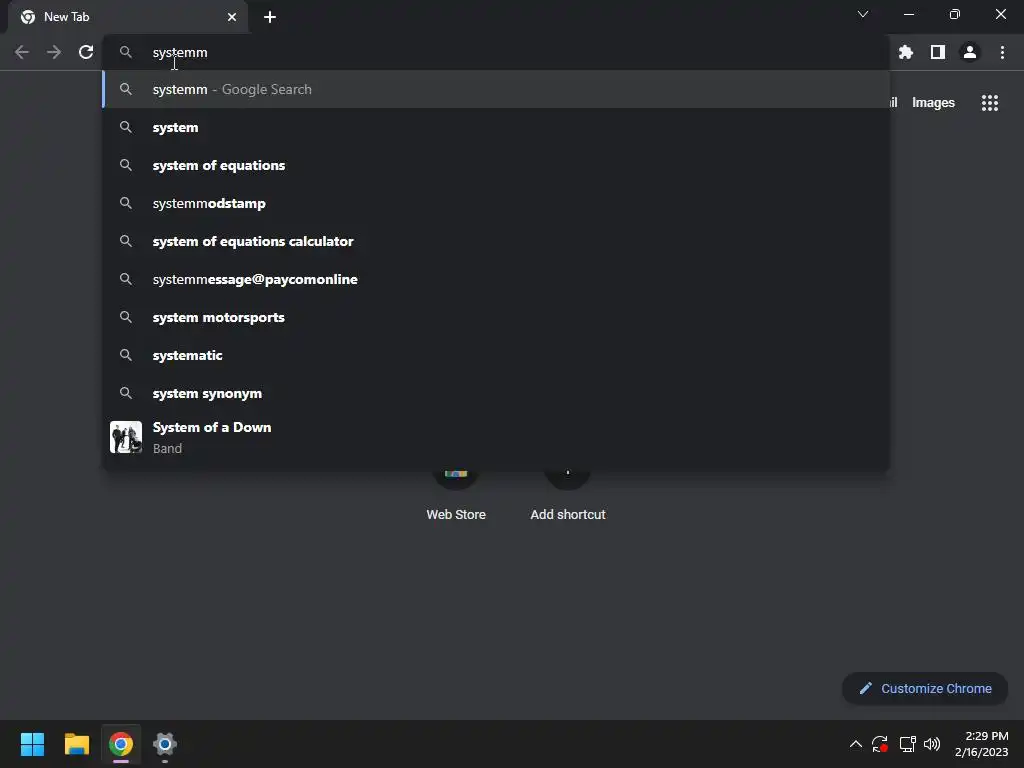1024x768 pixels.
Task: Reload the page with the refresh icon
Action: click(86, 52)
